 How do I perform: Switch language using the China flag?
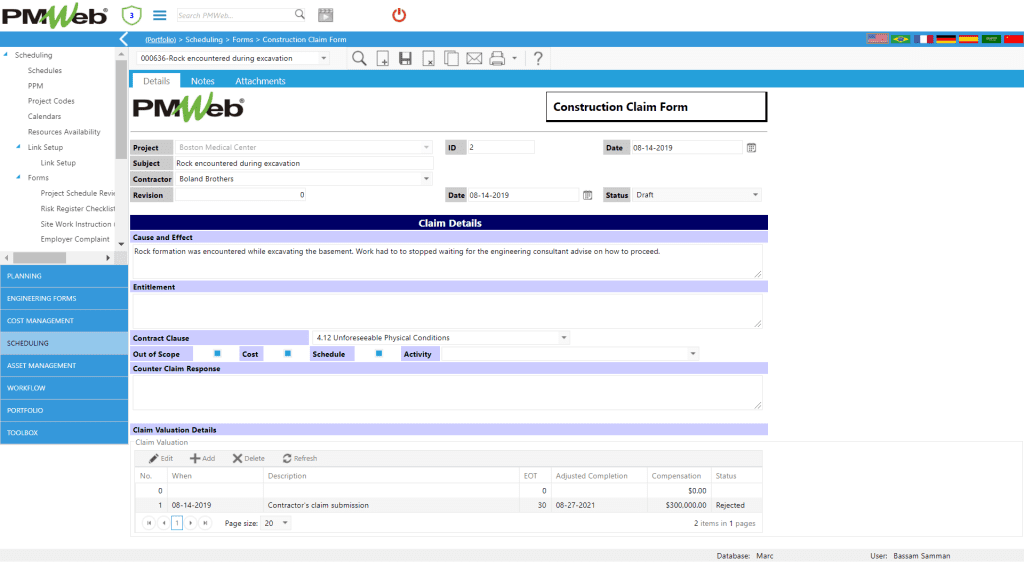point(1014,39)
